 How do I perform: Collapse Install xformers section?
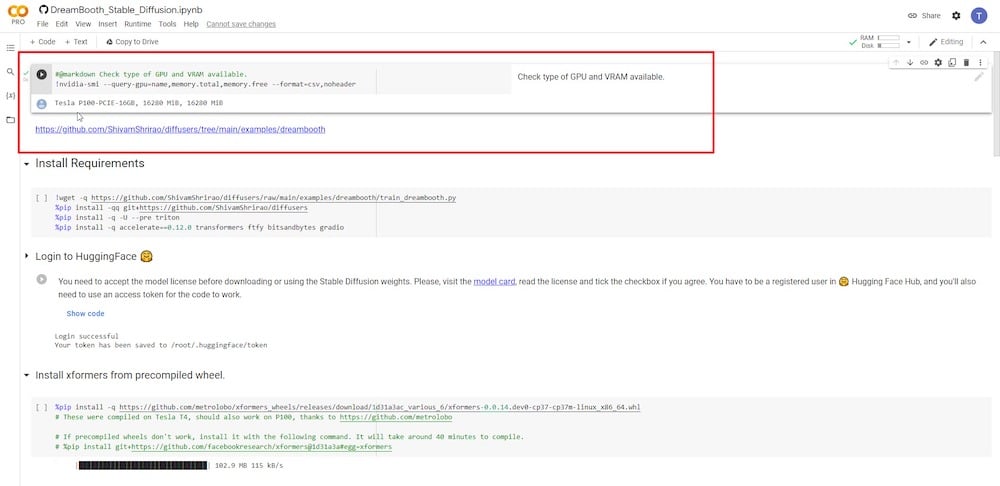tap(26, 376)
